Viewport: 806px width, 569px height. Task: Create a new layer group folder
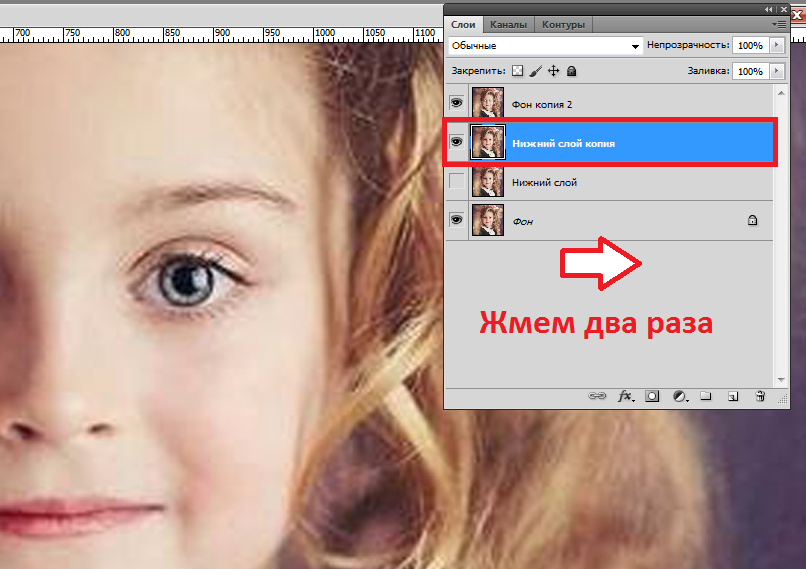pyautogui.click(x=706, y=396)
